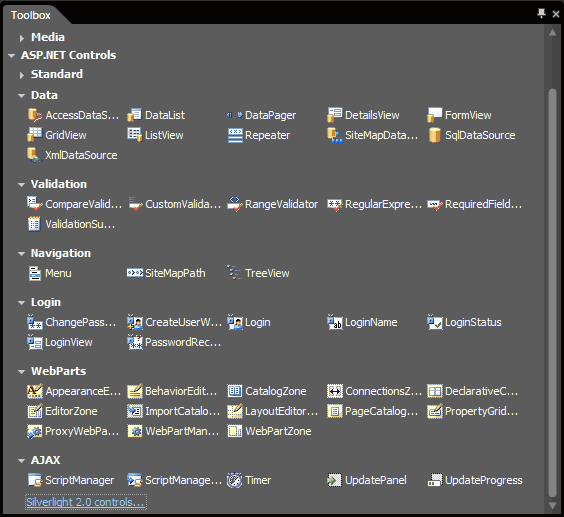This screenshot has width=564, height=517.
Task: Click the 'ImportCatalo...' item label
Action: coord(182,411)
